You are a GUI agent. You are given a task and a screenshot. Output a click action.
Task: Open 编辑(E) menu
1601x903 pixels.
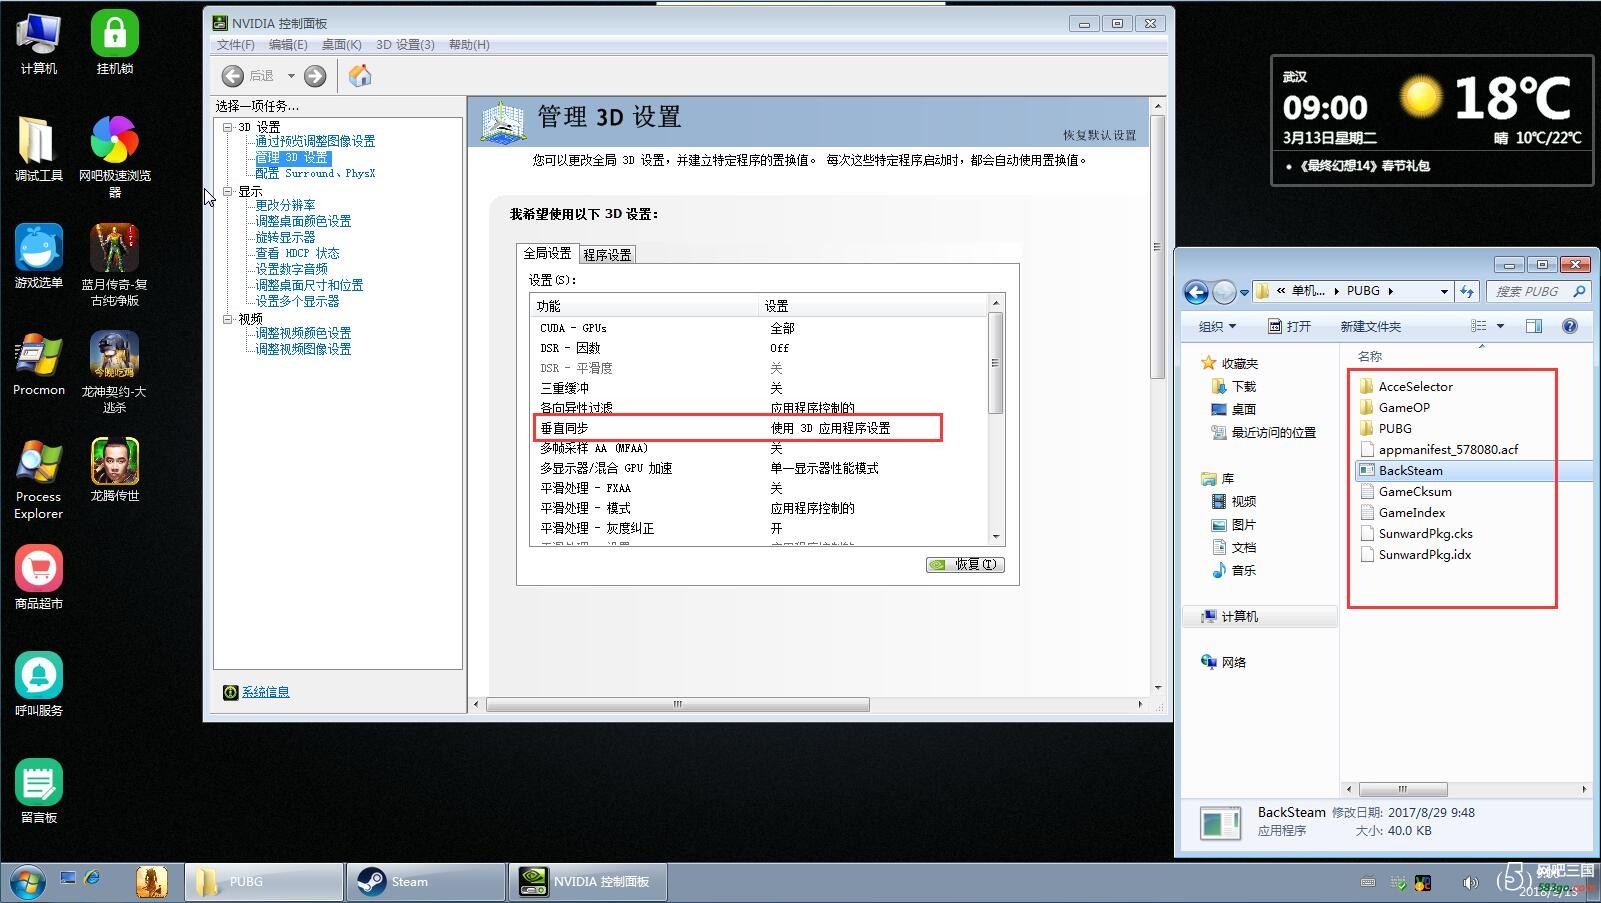click(288, 45)
